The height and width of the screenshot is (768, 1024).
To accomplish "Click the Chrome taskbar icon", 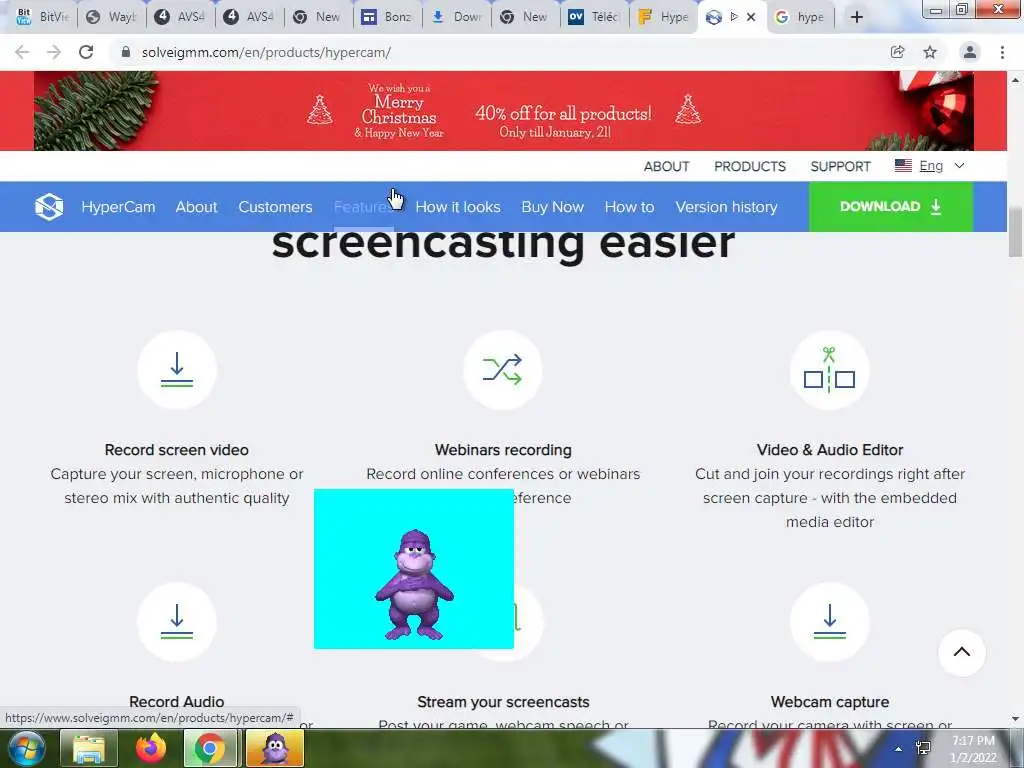I will pos(209,748).
